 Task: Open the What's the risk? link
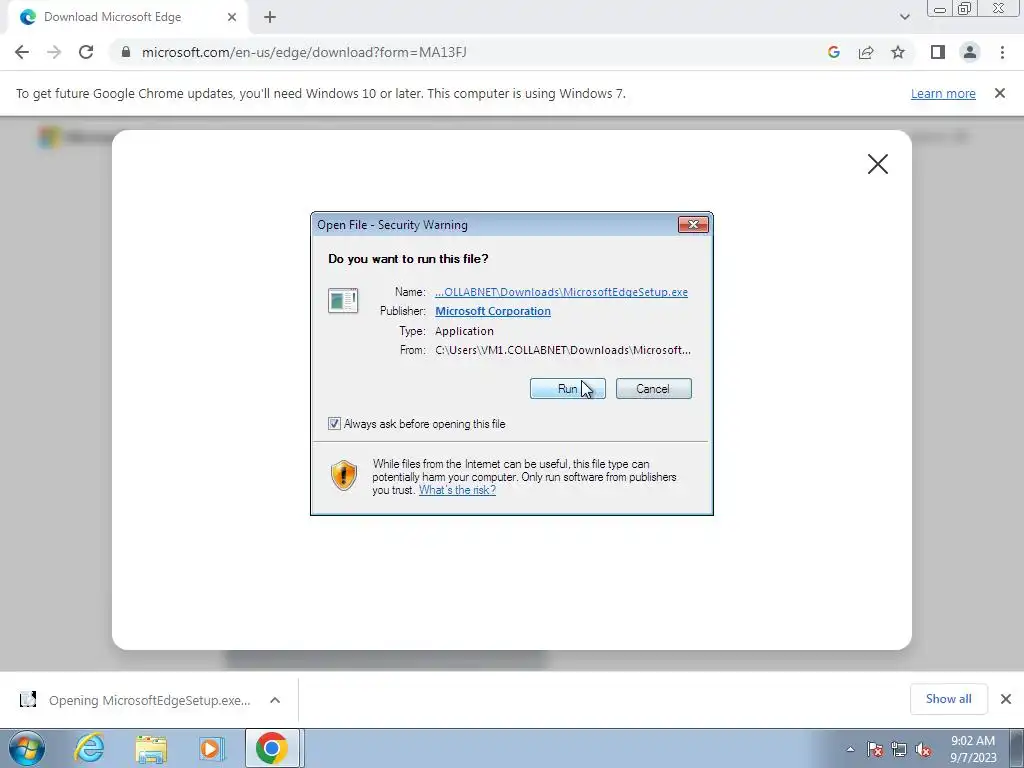click(x=457, y=490)
